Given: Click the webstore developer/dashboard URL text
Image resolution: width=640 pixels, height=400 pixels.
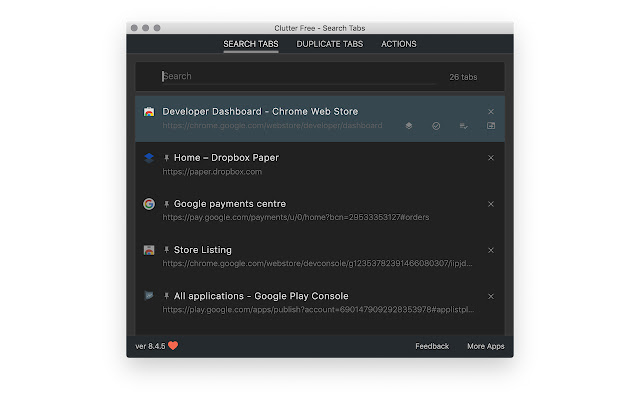Looking at the screenshot, I should pos(272,126).
